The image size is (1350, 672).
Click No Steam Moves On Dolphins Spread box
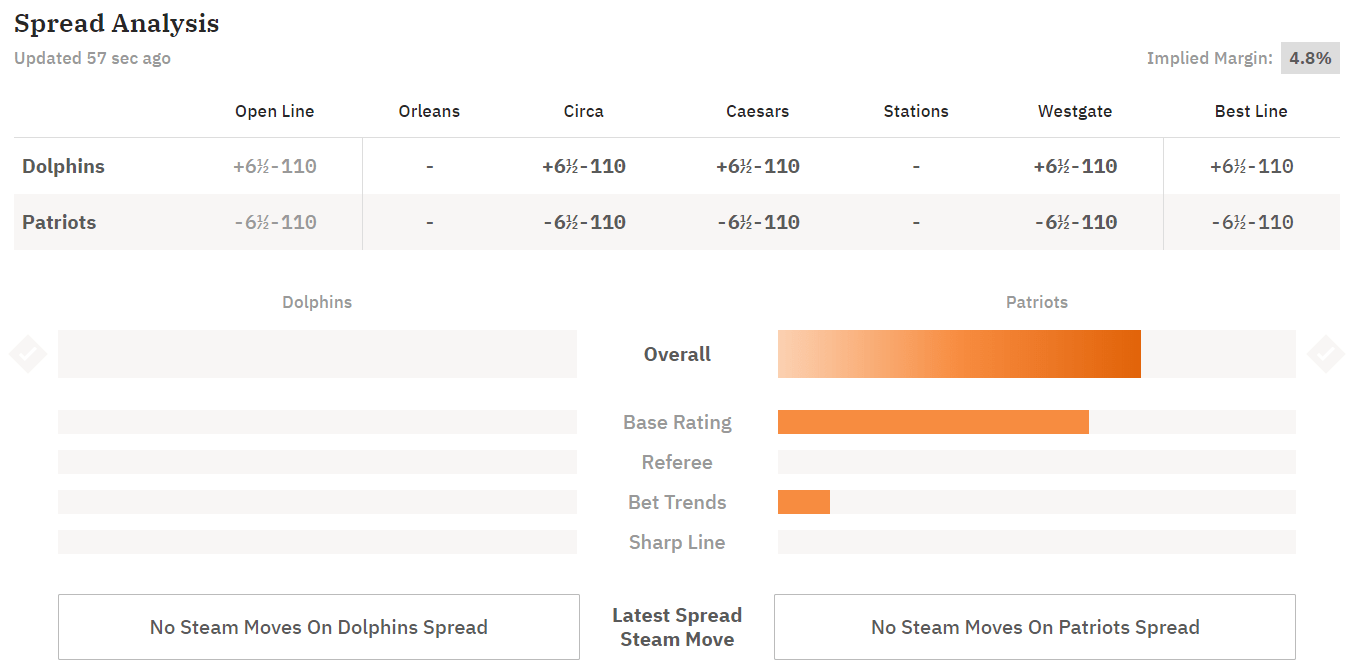319,627
